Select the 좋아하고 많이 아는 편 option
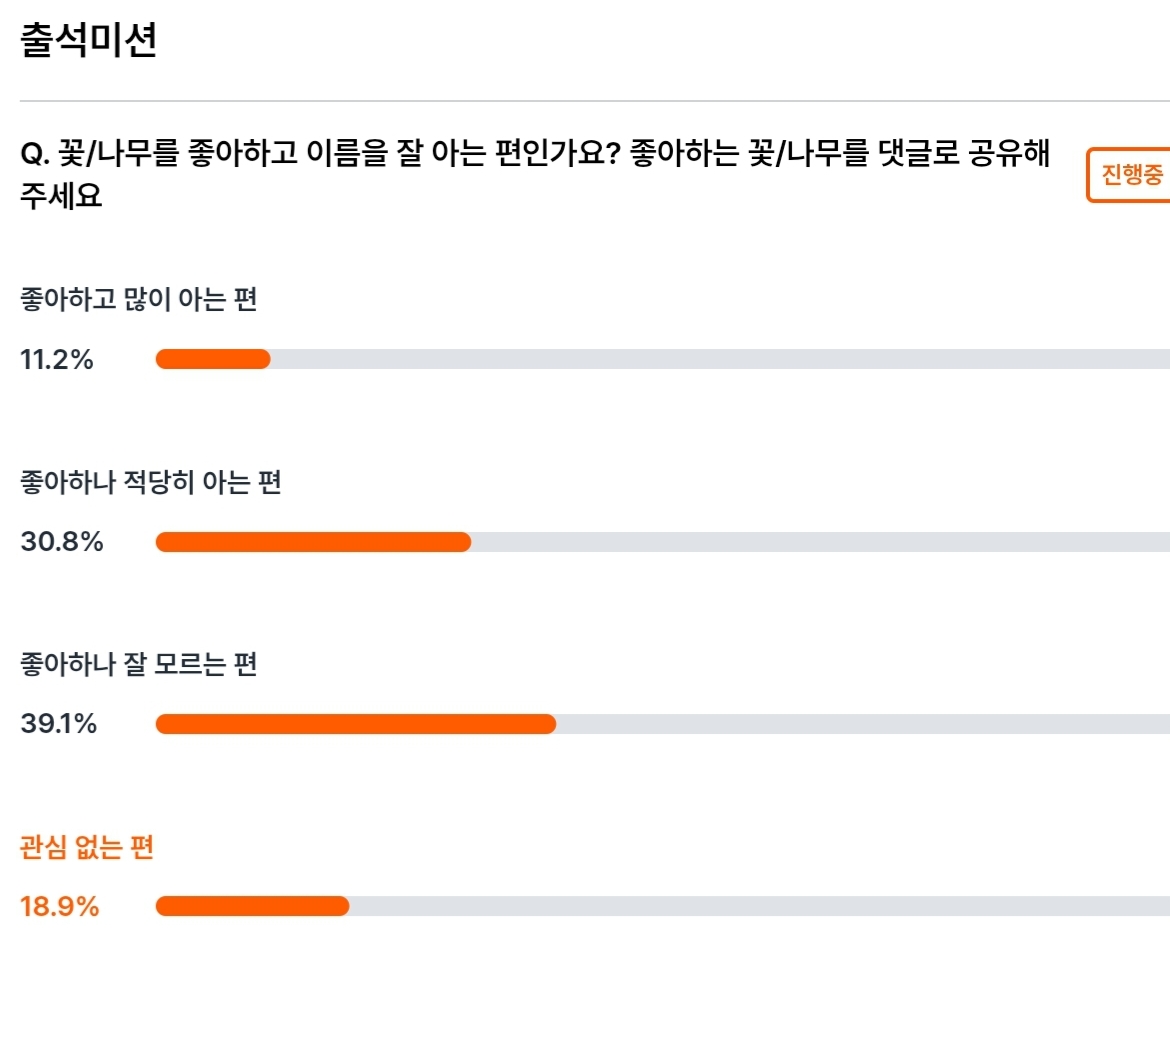Image resolution: width=1170 pixels, height=1062 pixels. tap(139, 299)
